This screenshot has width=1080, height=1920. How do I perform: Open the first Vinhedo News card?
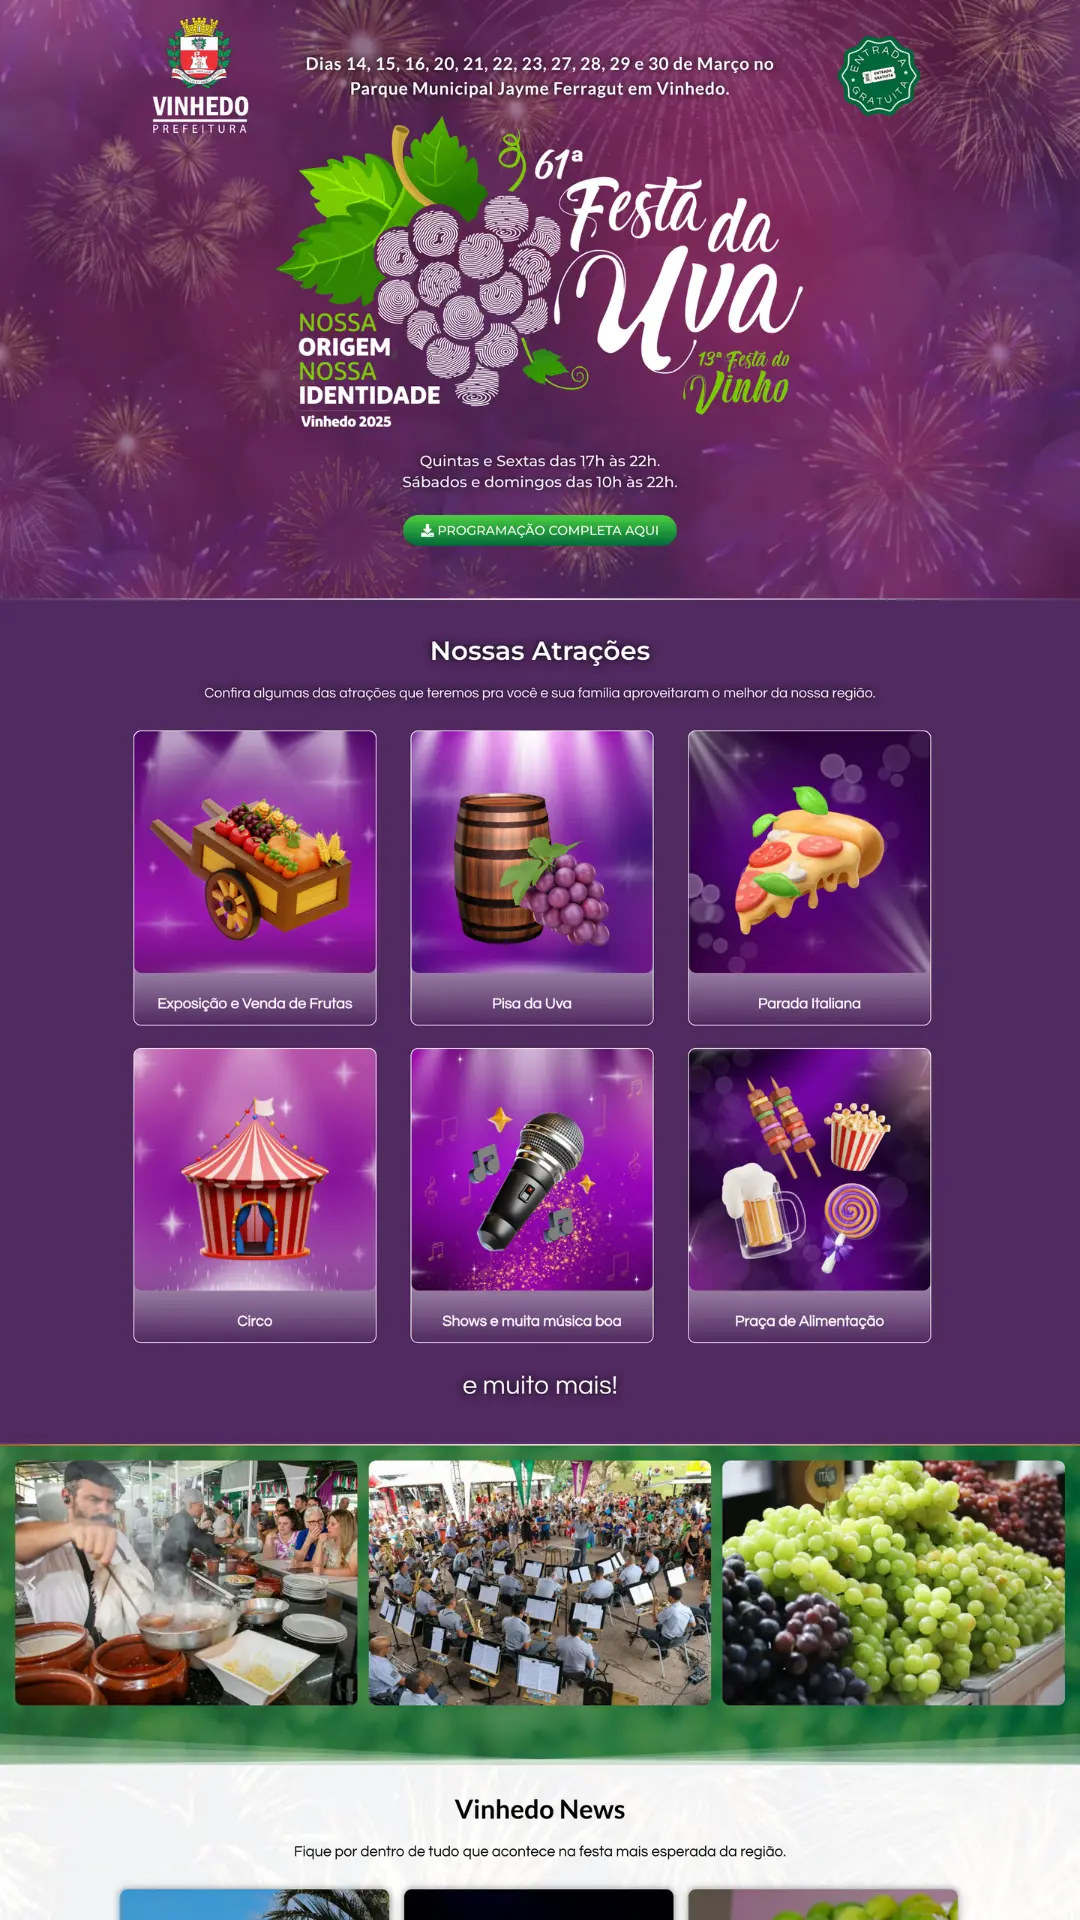[254, 1904]
